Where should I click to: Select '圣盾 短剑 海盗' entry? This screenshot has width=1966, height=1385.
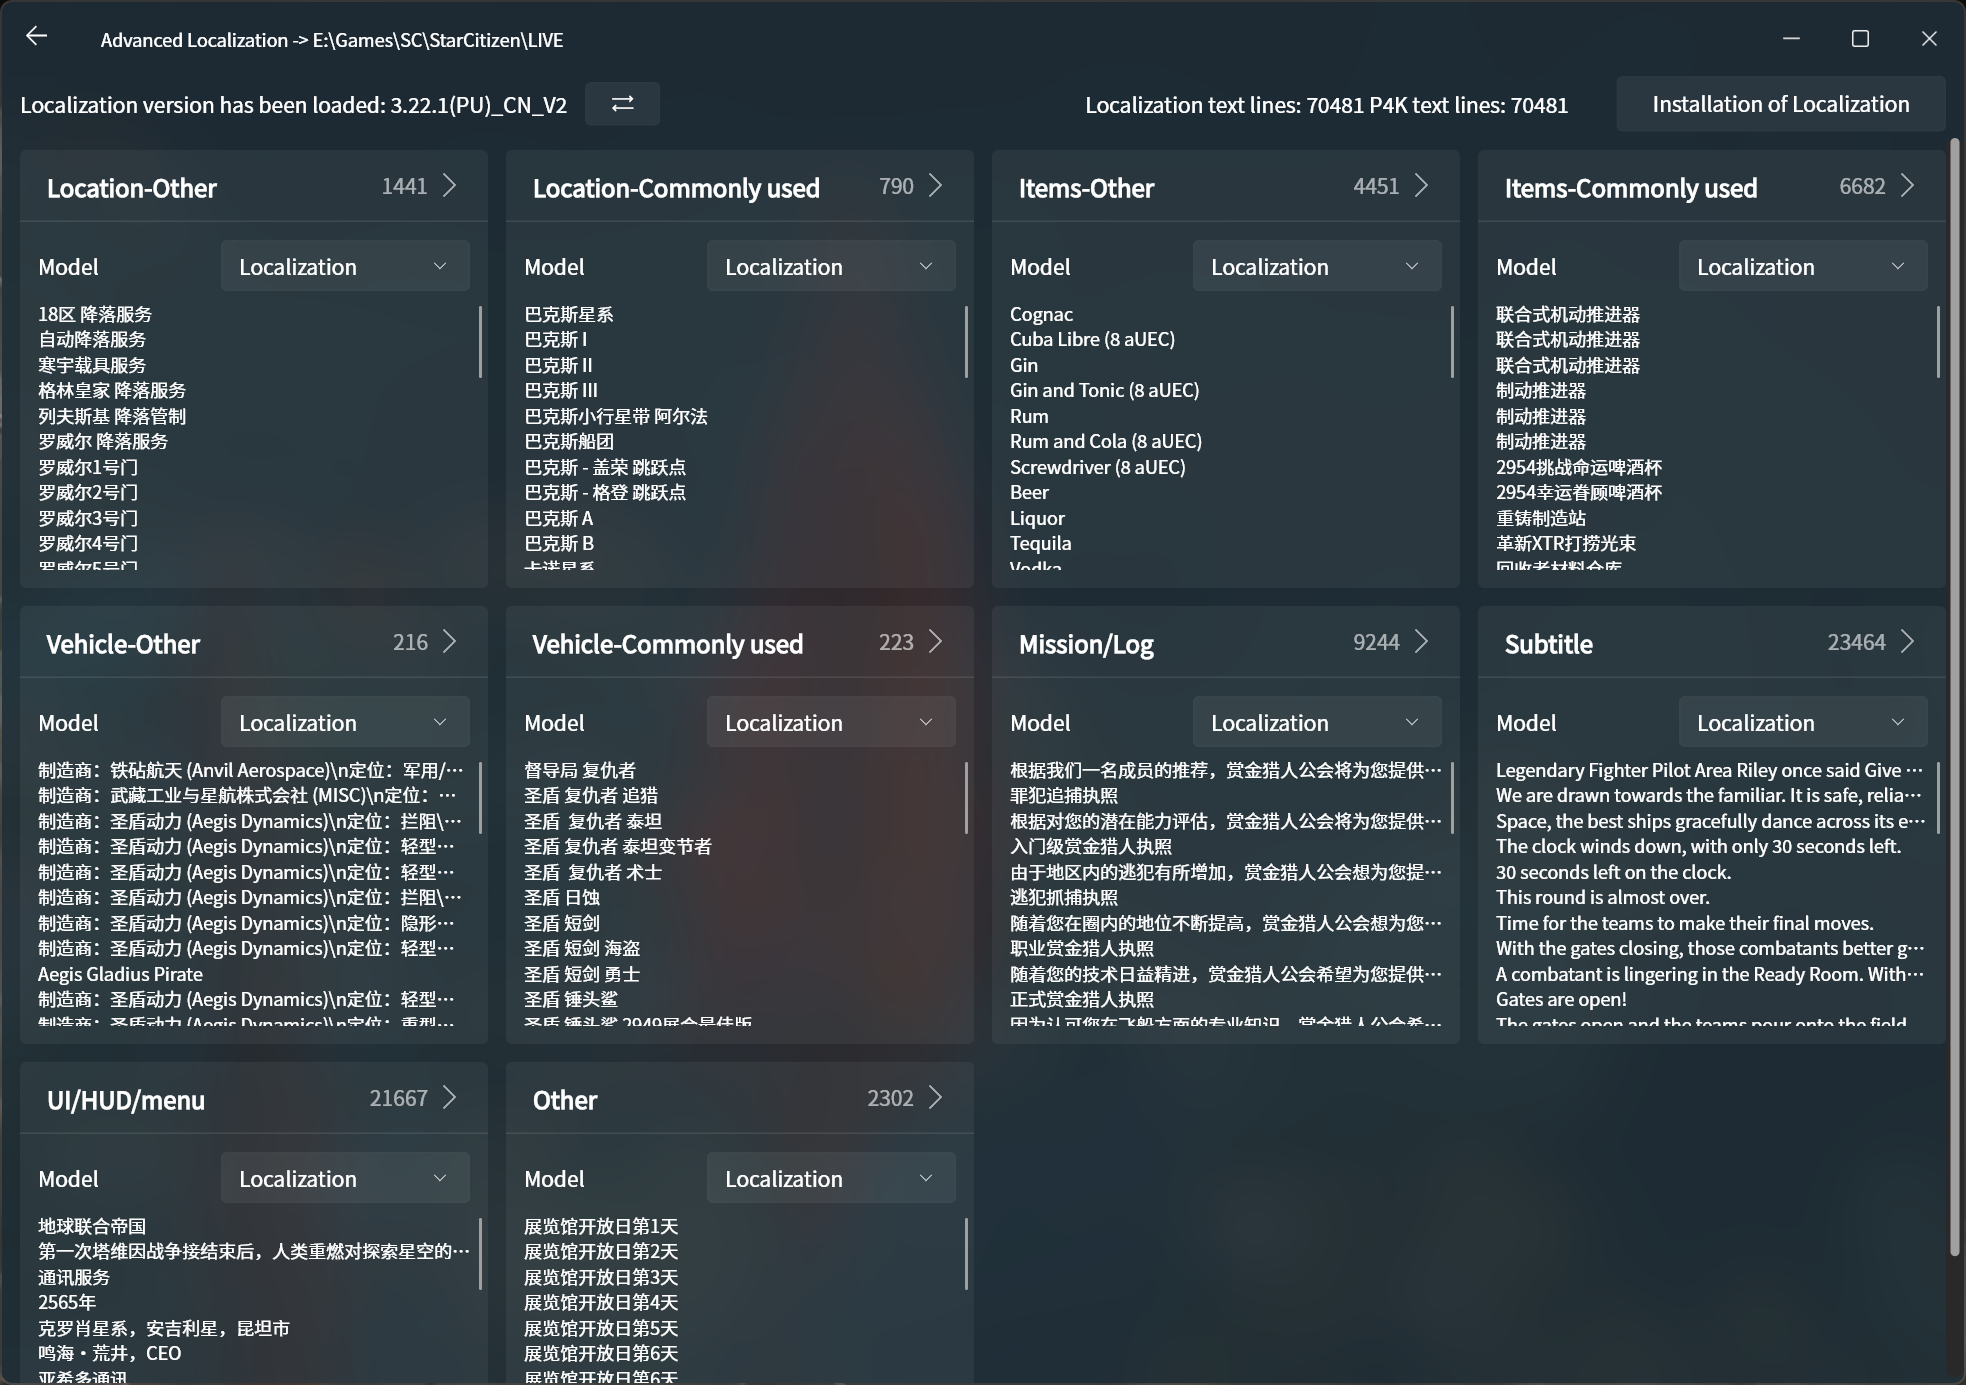click(582, 948)
